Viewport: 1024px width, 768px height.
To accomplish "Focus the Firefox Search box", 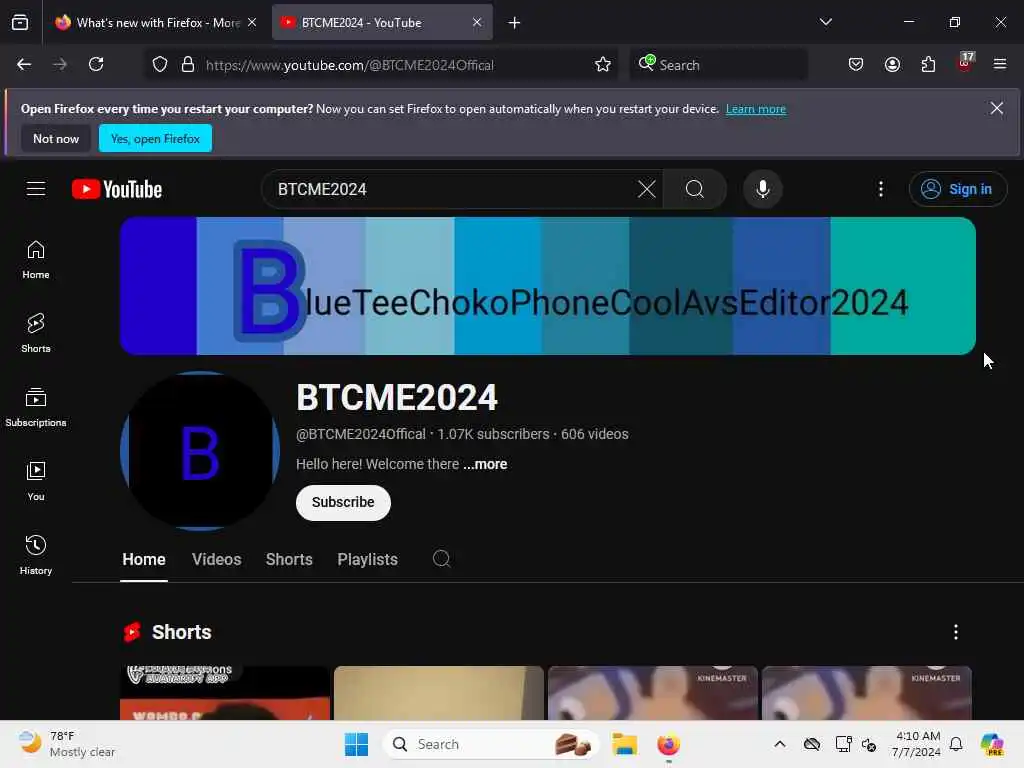I will [x=718, y=65].
